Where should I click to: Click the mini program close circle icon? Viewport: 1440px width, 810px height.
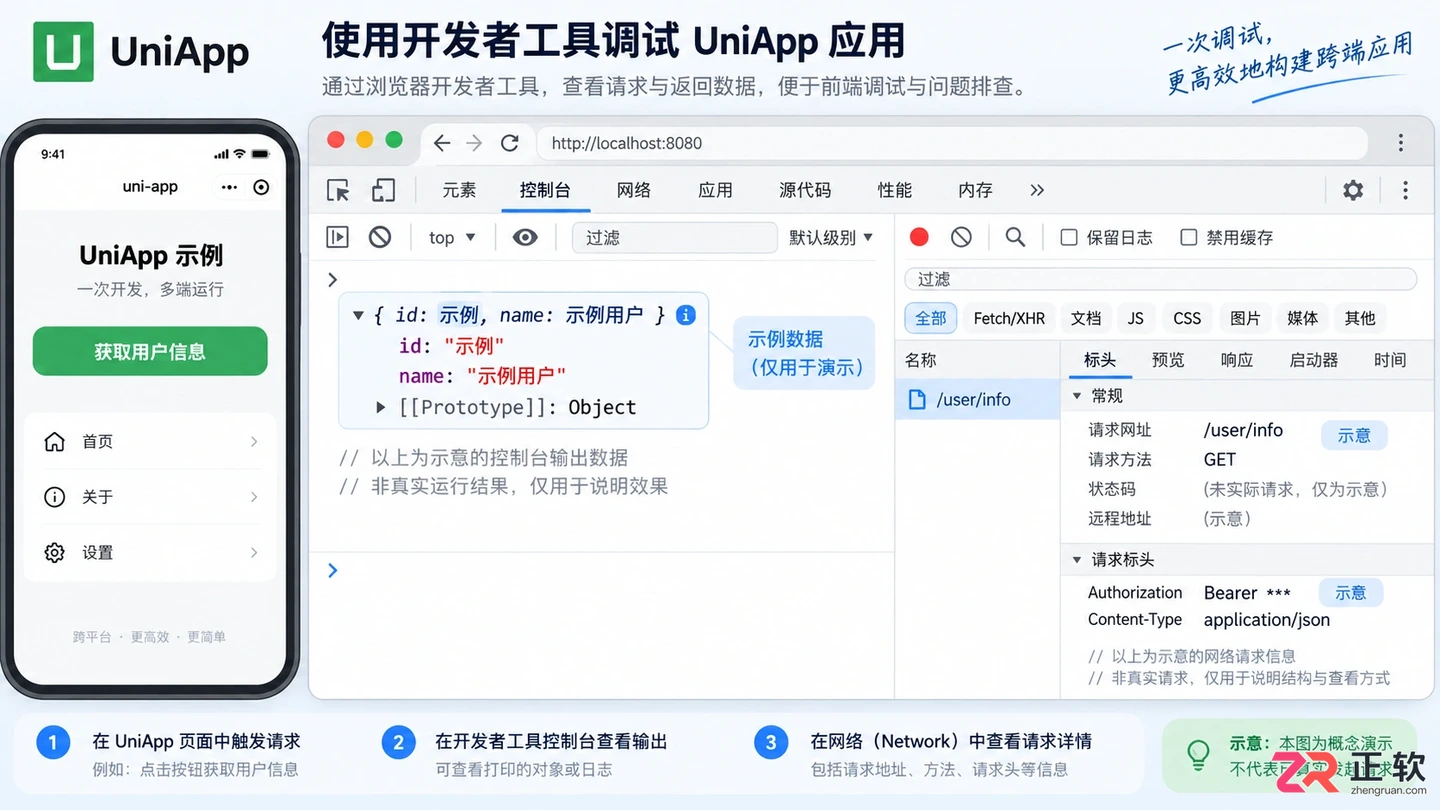pos(262,187)
